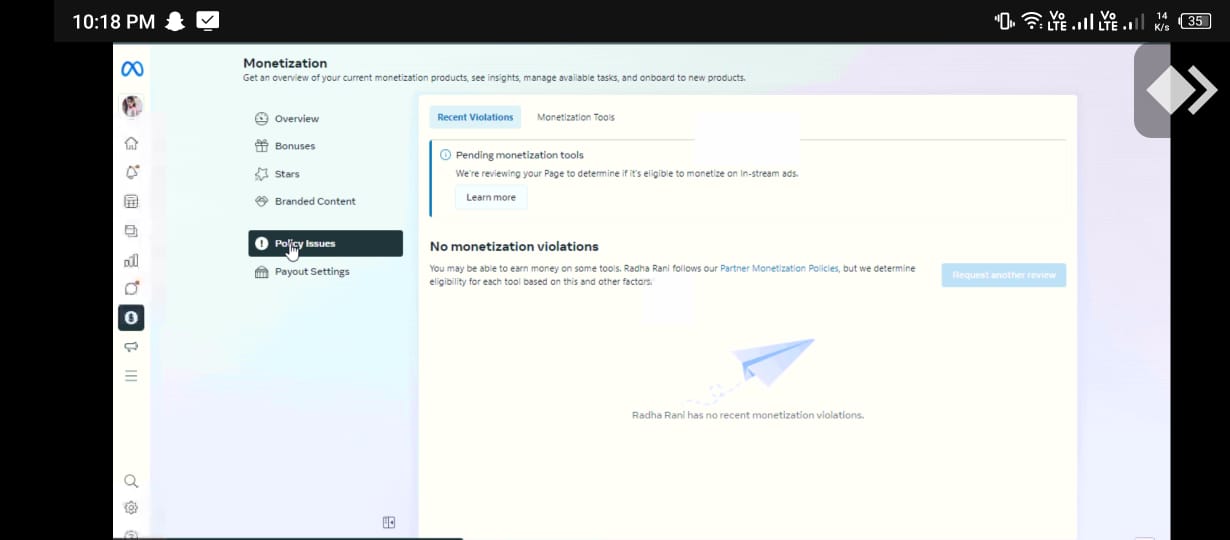Open notifications bell icon

click(x=131, y=172)
